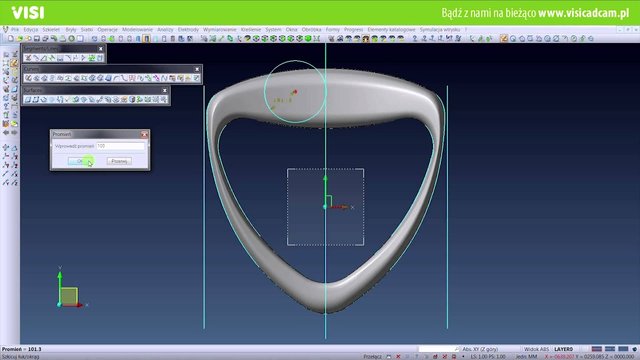The width and height of the screenshot is (640, 360).
Task: Click the first color swatch in status bar
Action: coord(597,349)
